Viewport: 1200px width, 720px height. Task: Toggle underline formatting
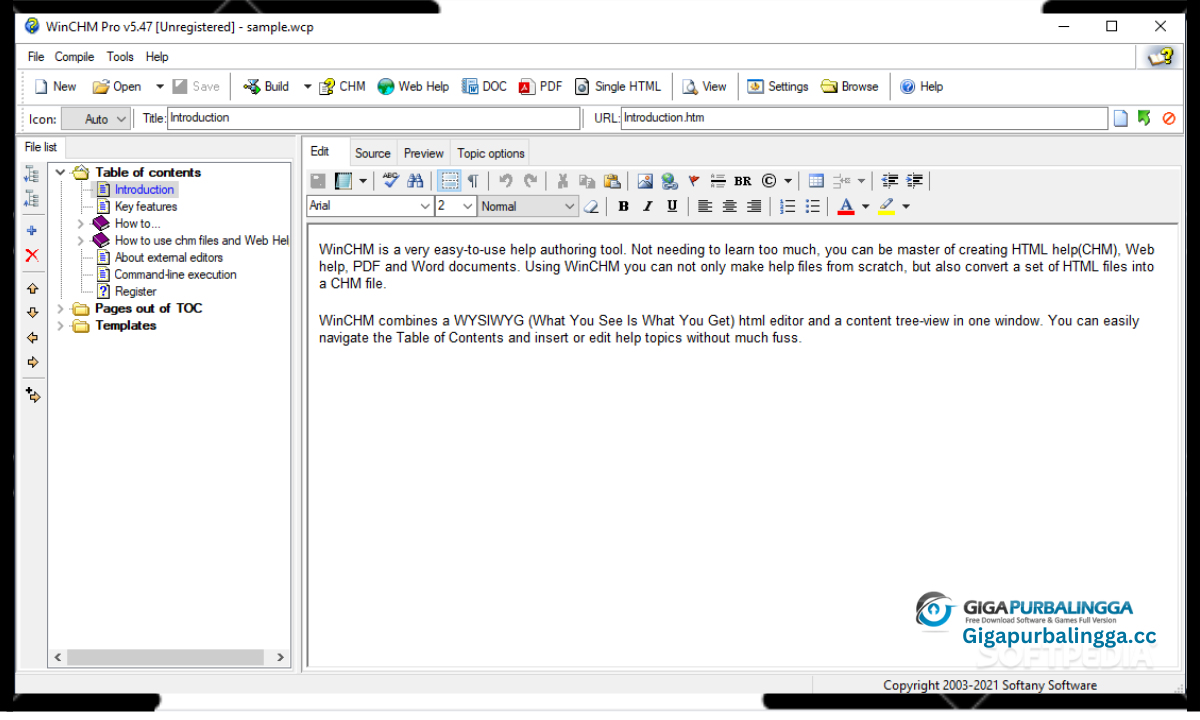[x=672, y=206]
